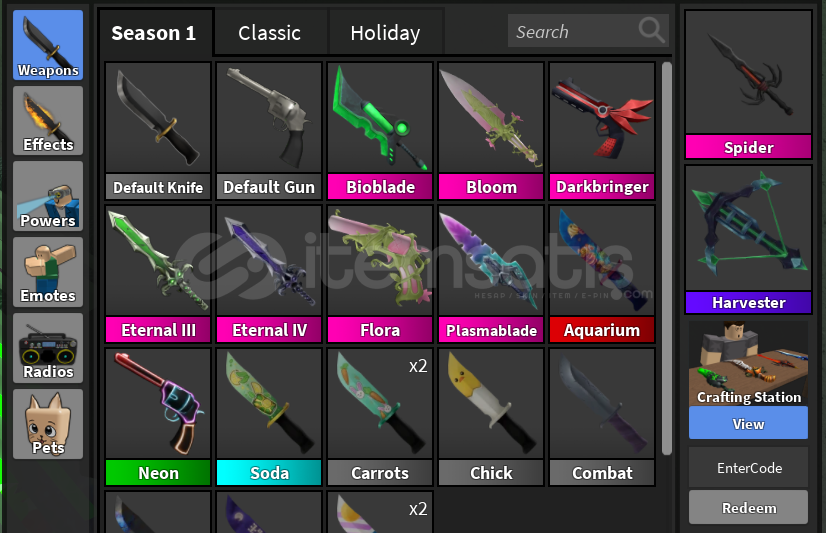The image size is (826, 533).
Task: Open the Radios category
Action: [48, 348]
